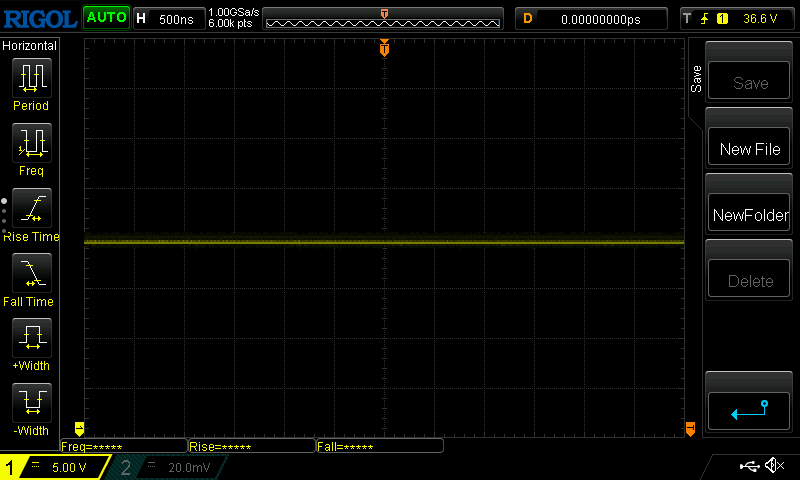Click the Horizontal menu header
Screen dimensions: 800x480
(x=30, y=46)
